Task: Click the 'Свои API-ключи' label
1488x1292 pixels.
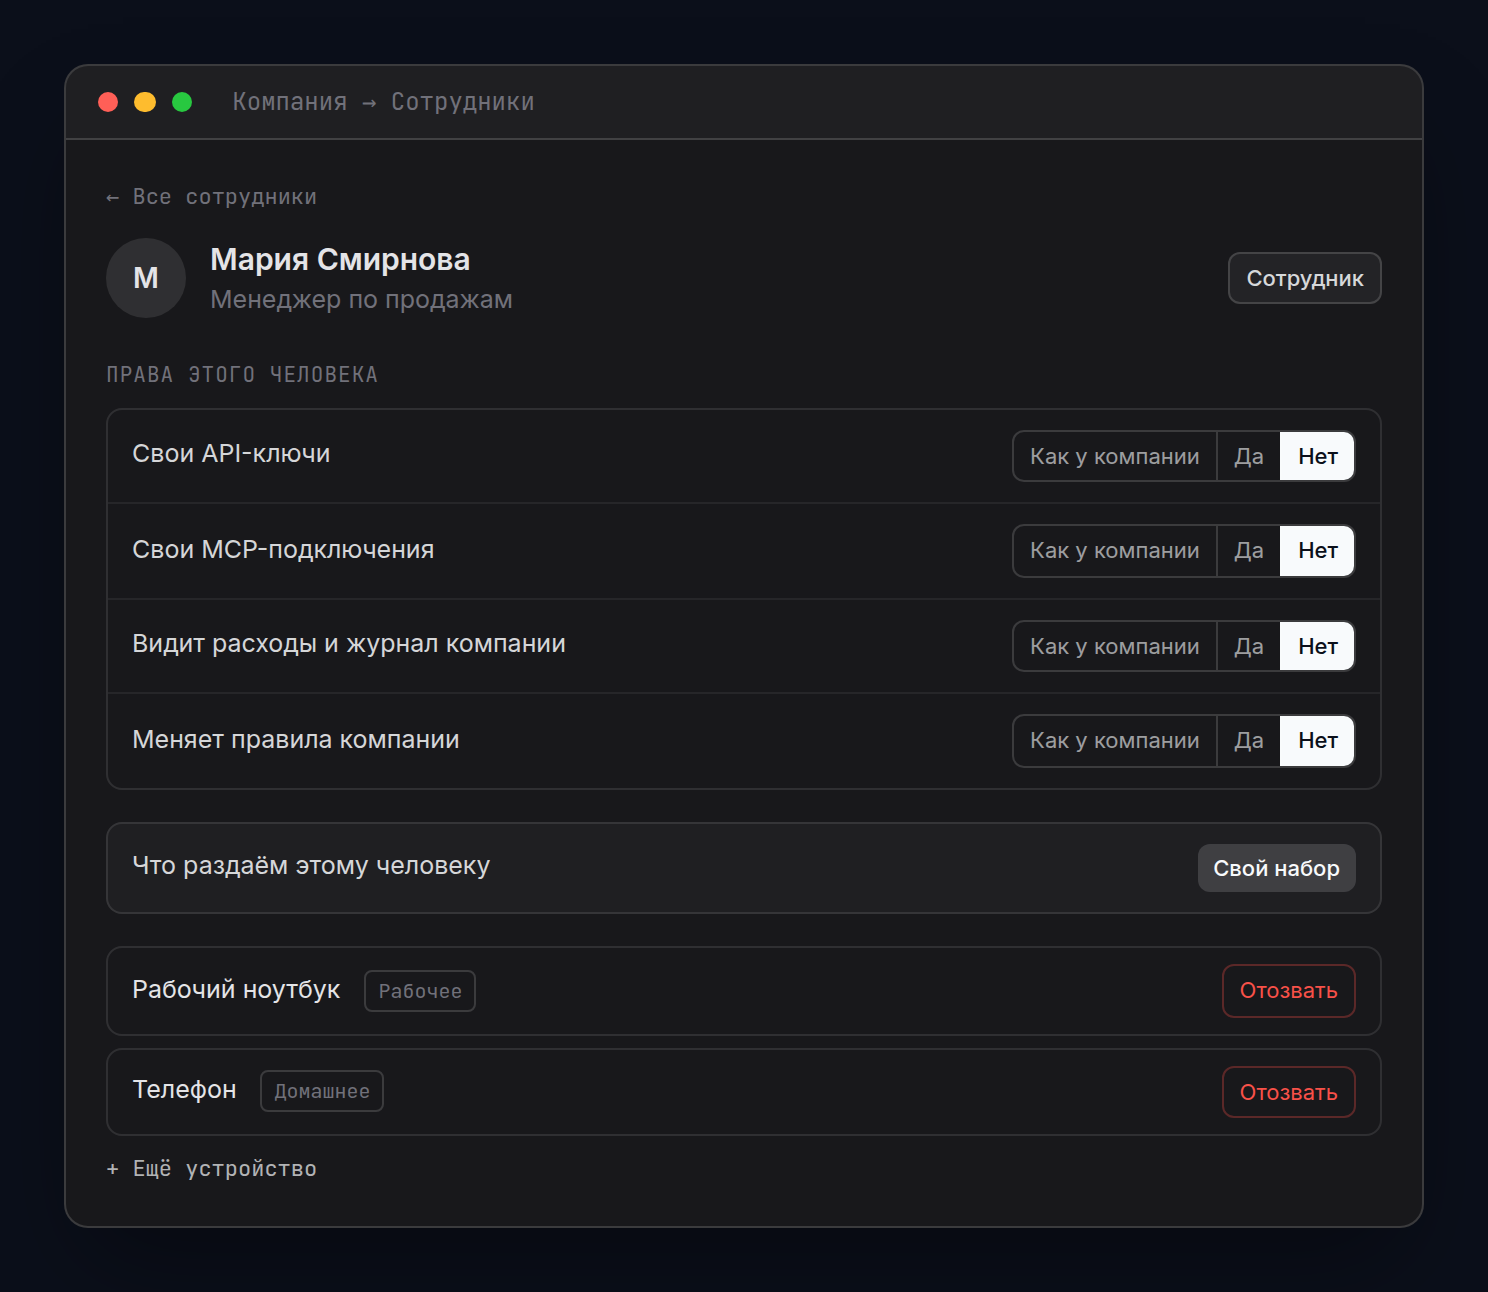Action: coord(231,454)
